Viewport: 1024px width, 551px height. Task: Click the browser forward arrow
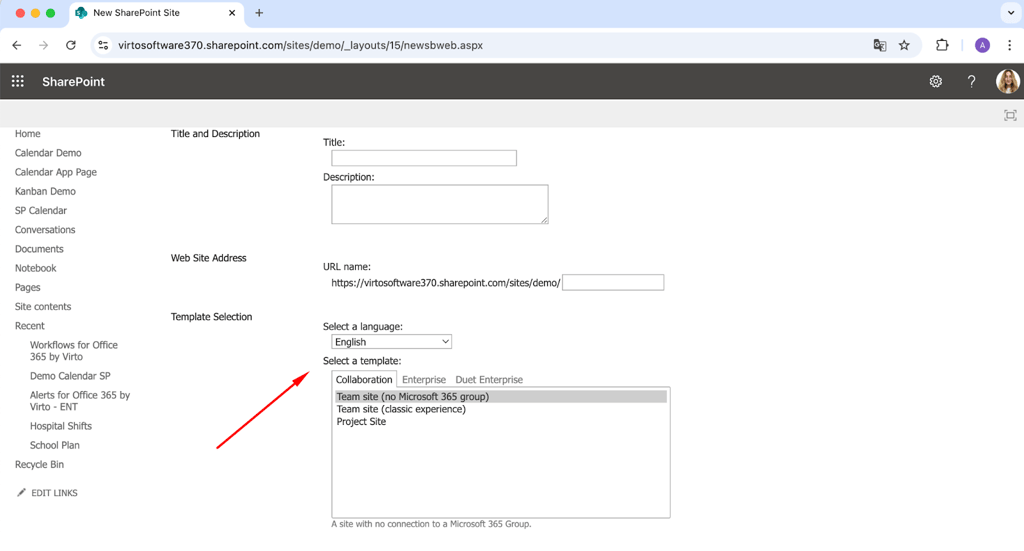(44, 46)
